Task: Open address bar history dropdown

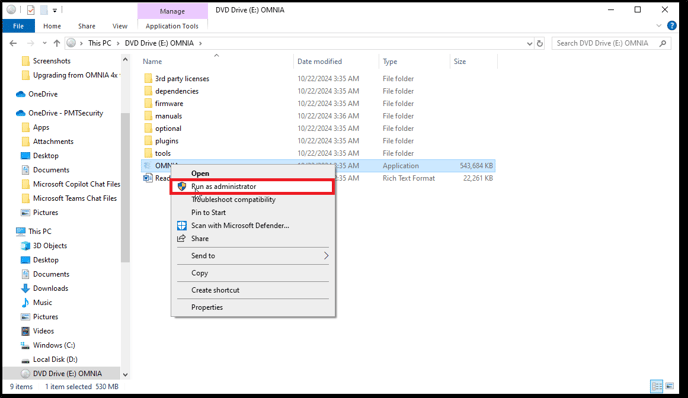Action: [x=529, y=43]
